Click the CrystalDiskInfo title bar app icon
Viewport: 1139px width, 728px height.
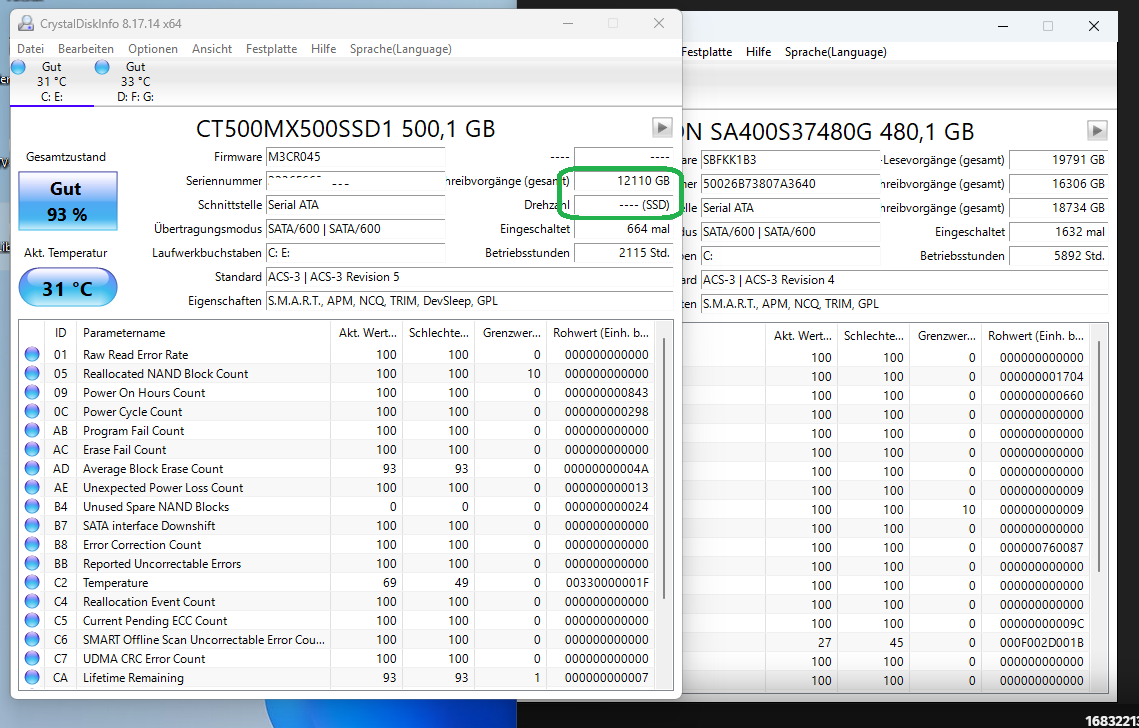click(25, 23)
